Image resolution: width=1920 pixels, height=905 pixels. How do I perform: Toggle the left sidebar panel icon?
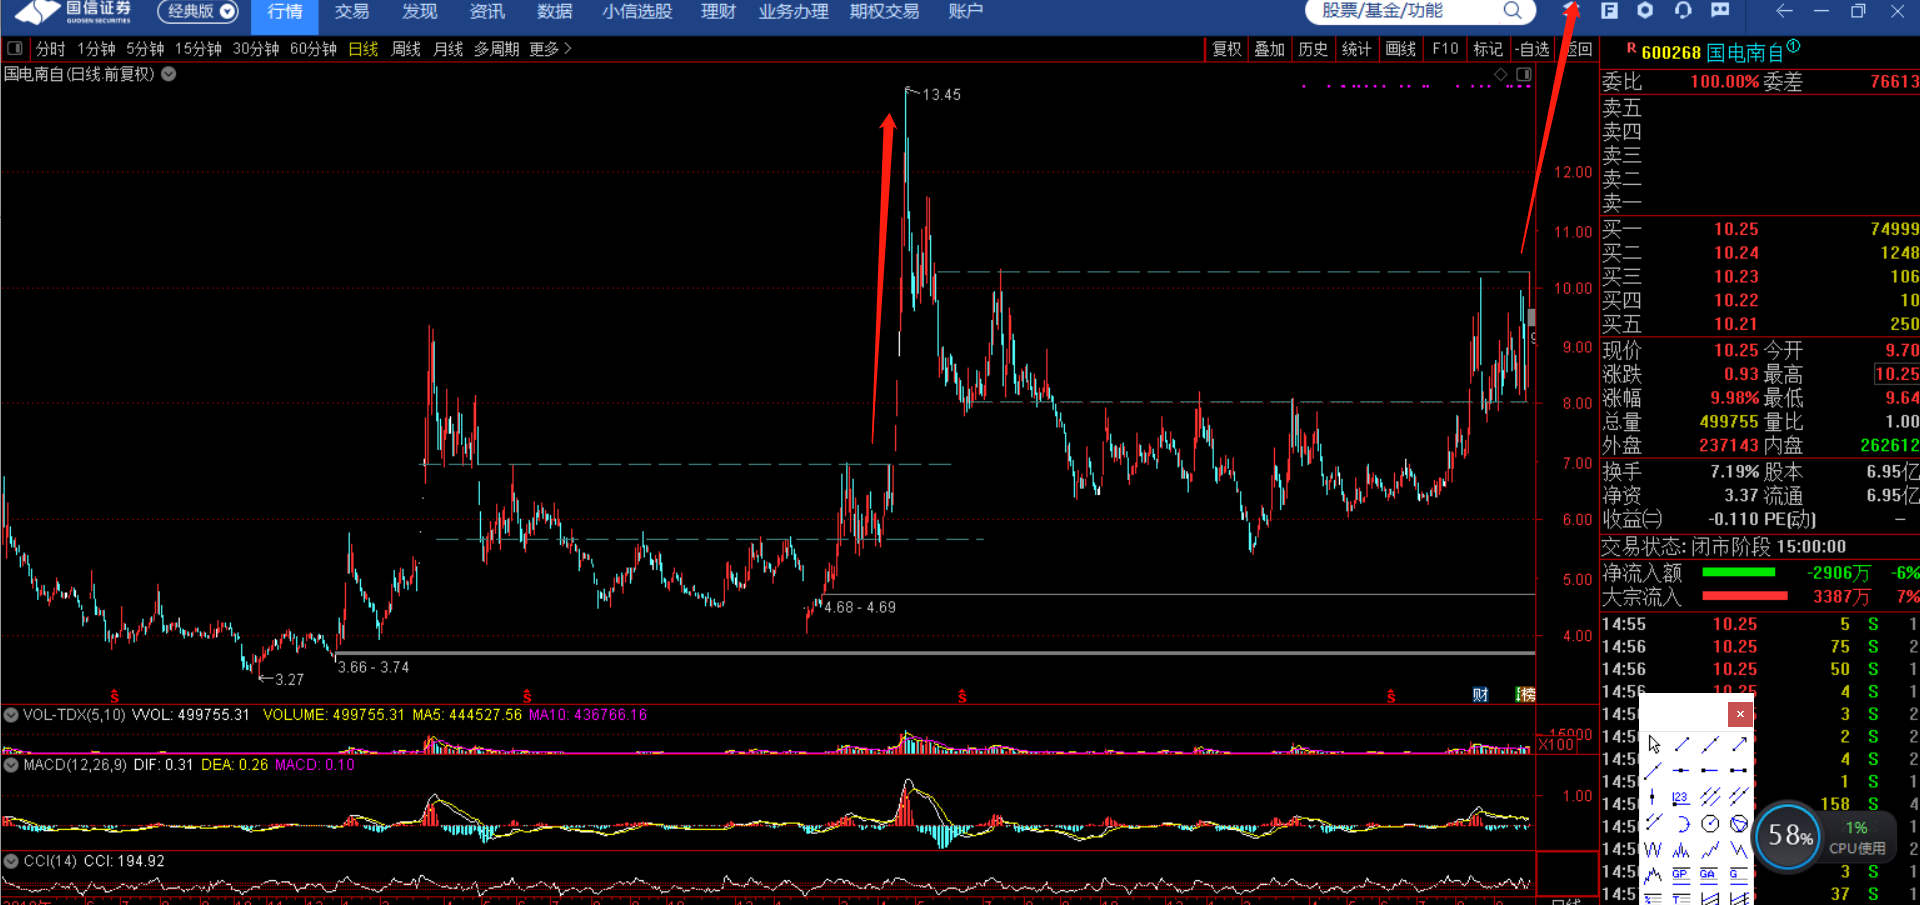tap(15, 48)
